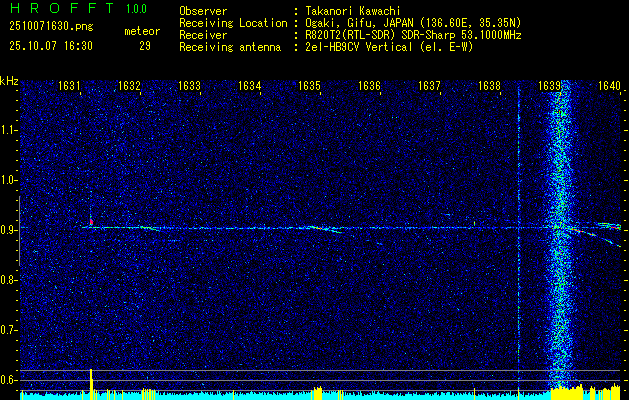Viewport: 629px width, 400px height.
Task: Click the 1633 time marker
Action: pyautogui.click(x=189, y=86)
